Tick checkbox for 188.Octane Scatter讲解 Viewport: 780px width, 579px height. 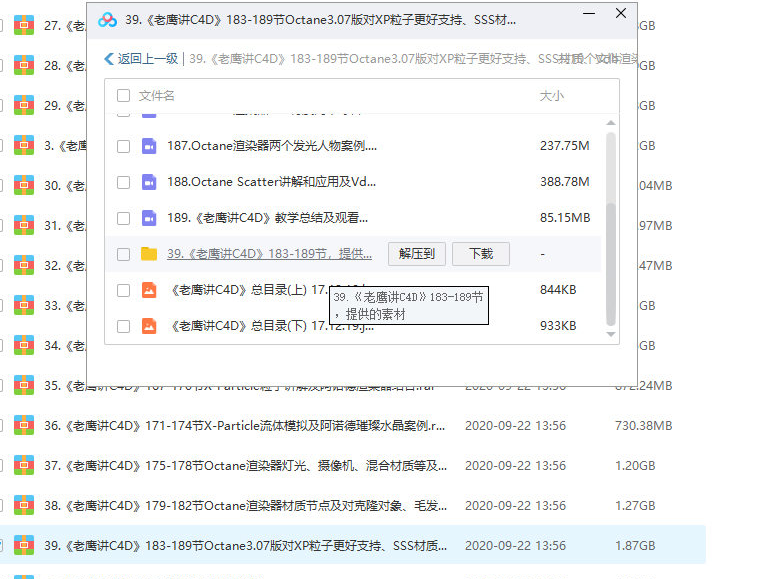(123, 182)
